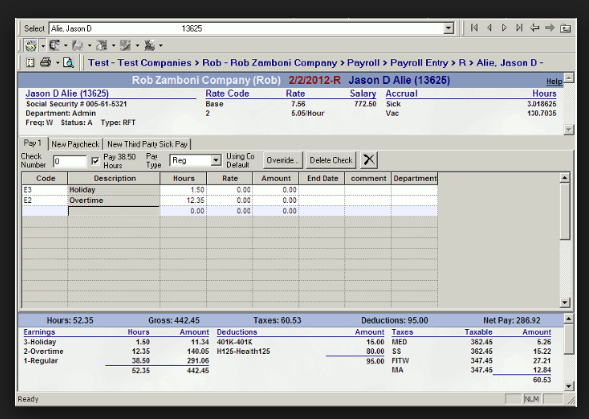This screenshot has width=589, height=419.
Task: Toggle the Pay 38.50 Hours checkbox
Action: [x=95, y=161]
